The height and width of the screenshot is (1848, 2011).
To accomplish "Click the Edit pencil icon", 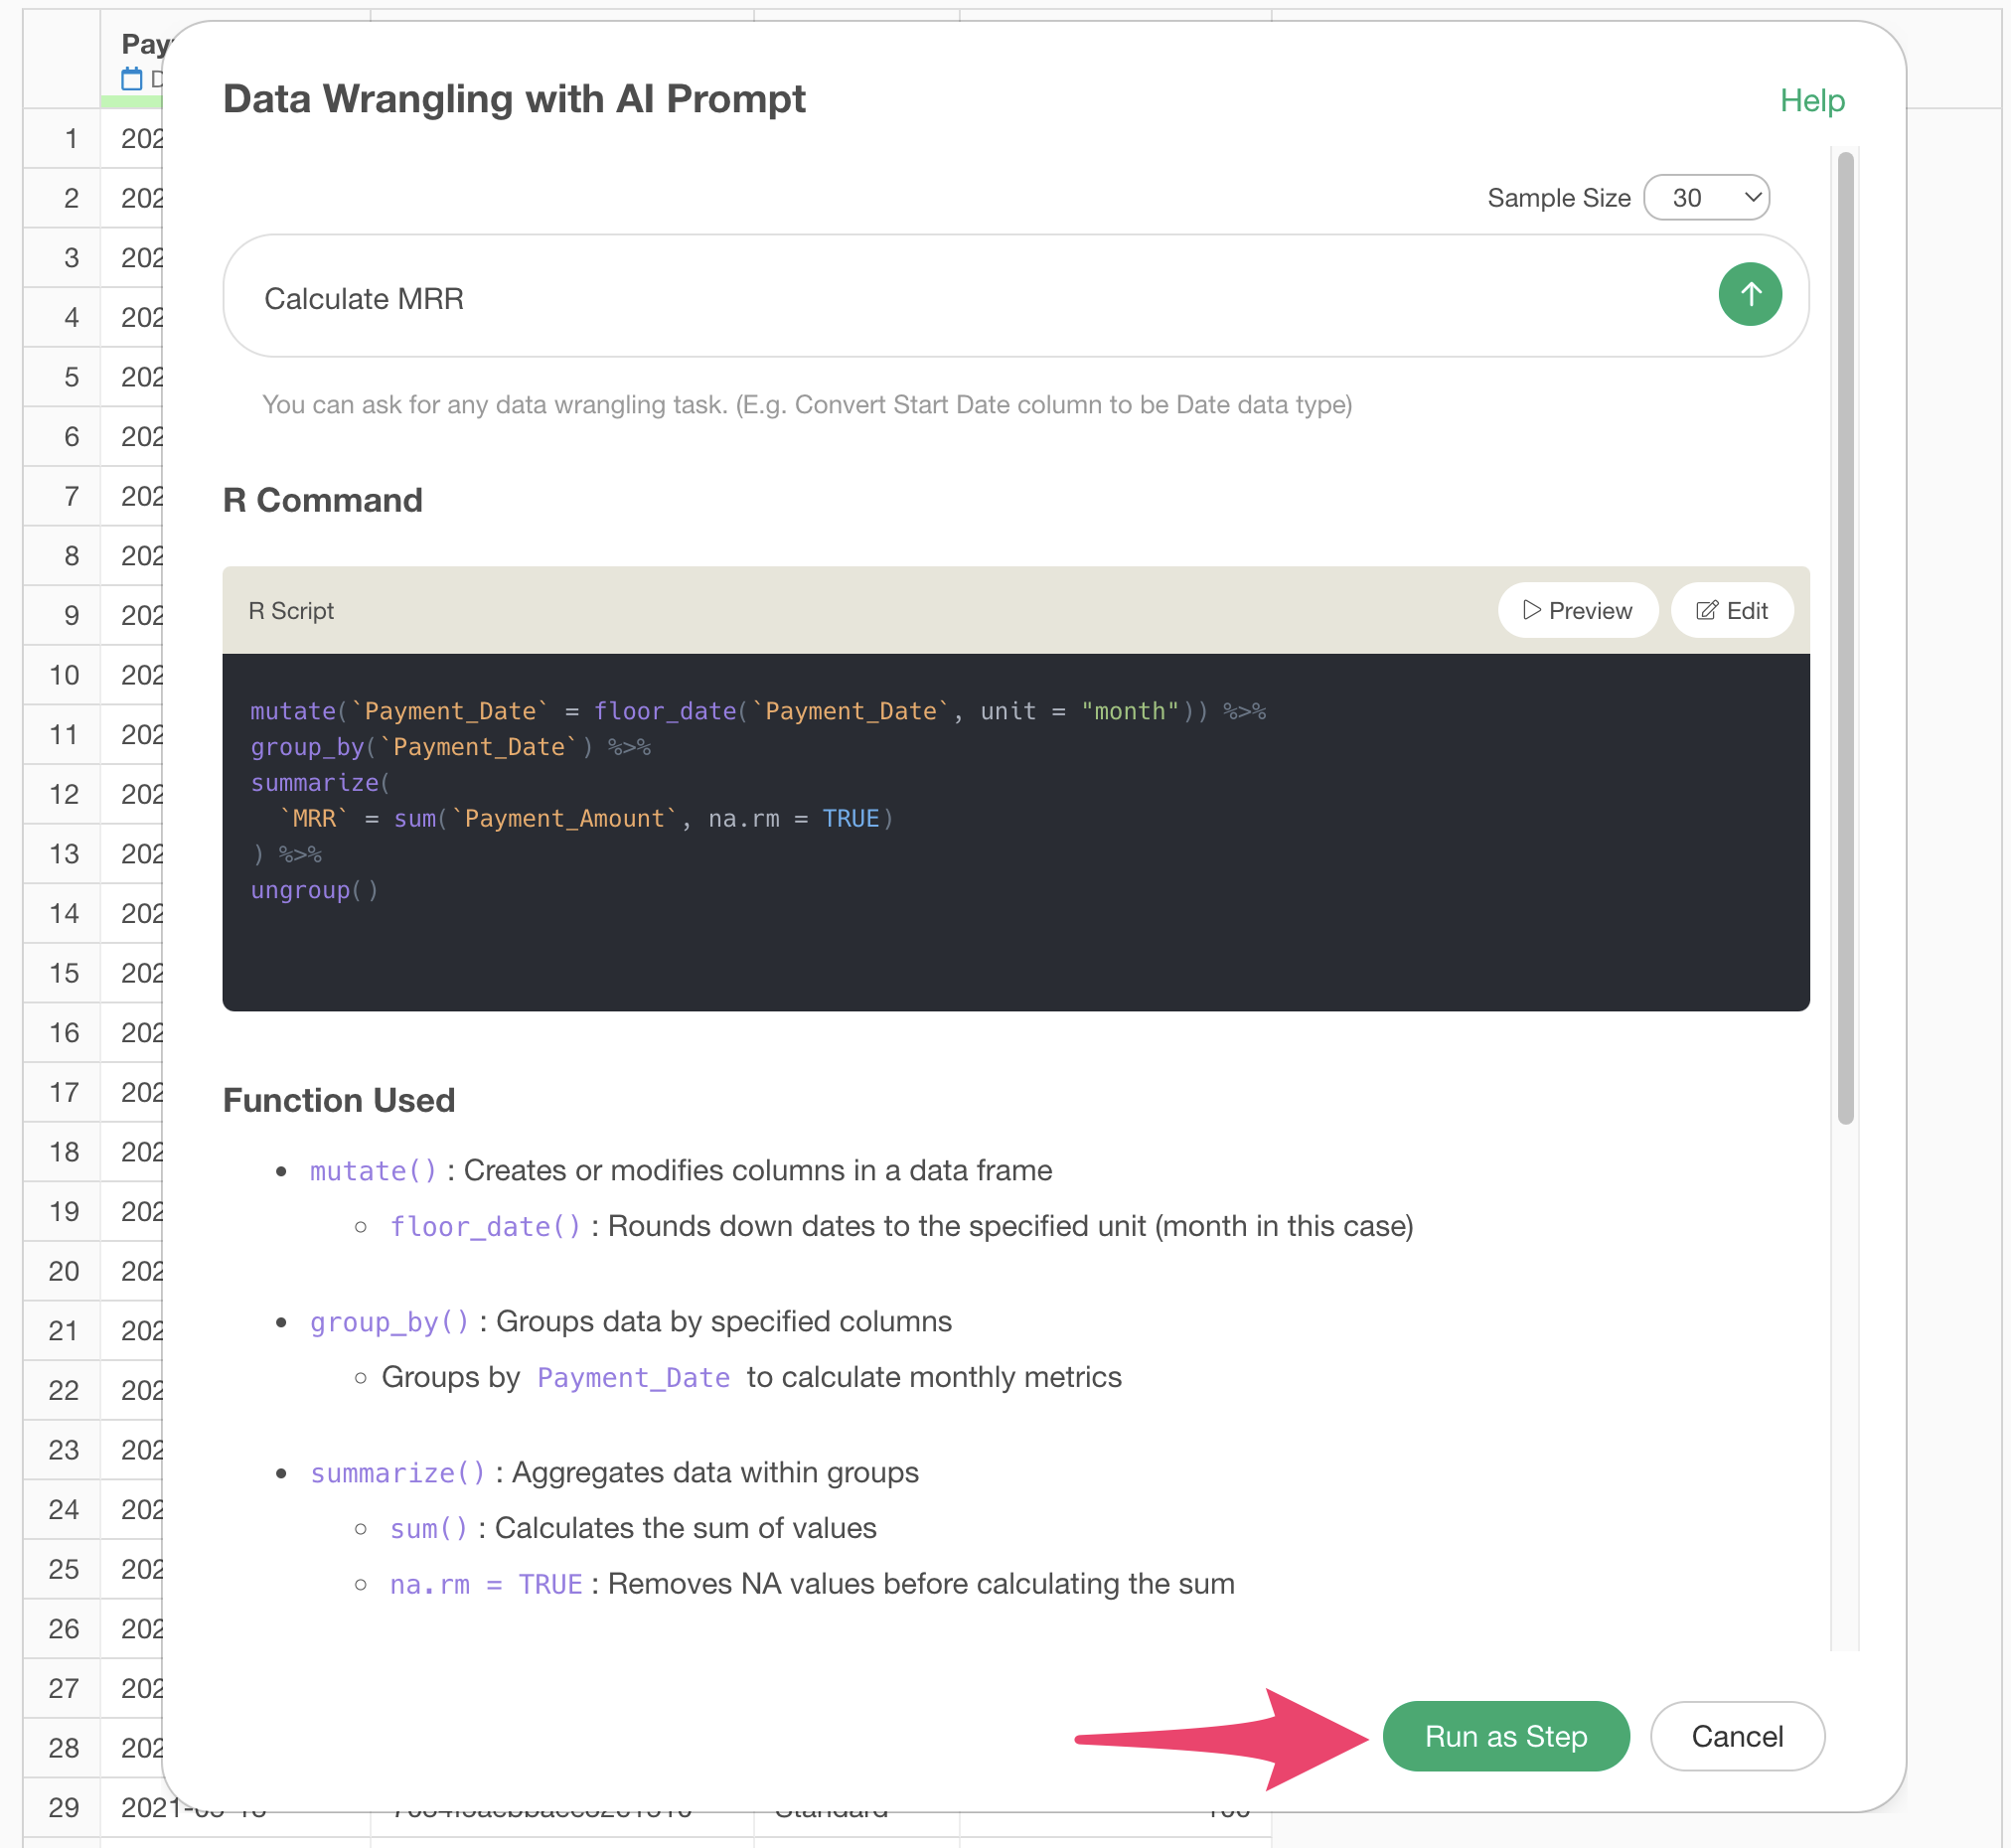I will click(1706, 610).
